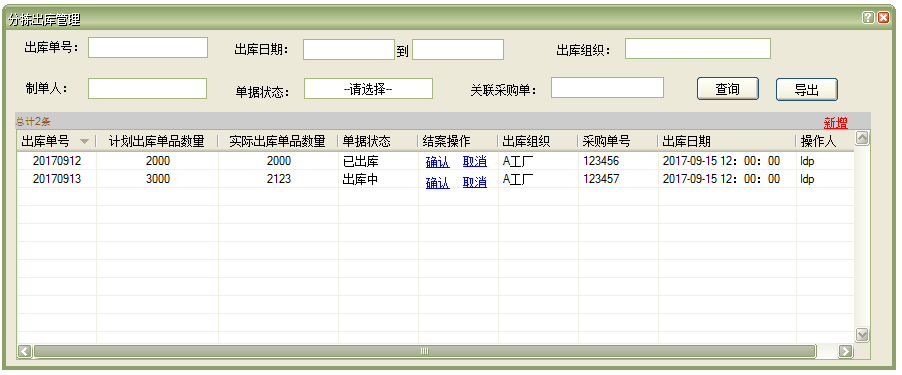
Task: Open the 单据状态 请选择 dropdown
Action: click(368, 89)
